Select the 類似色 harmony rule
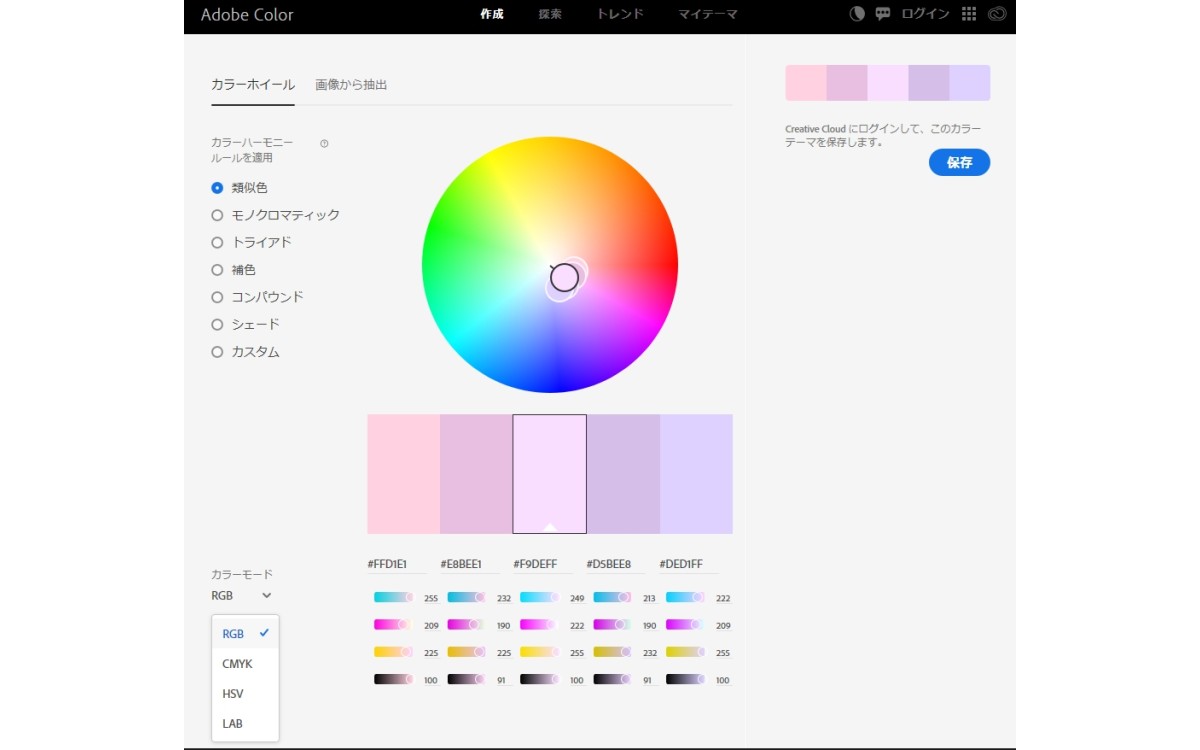Viewport: 1200px width, 750px height. 217,188
